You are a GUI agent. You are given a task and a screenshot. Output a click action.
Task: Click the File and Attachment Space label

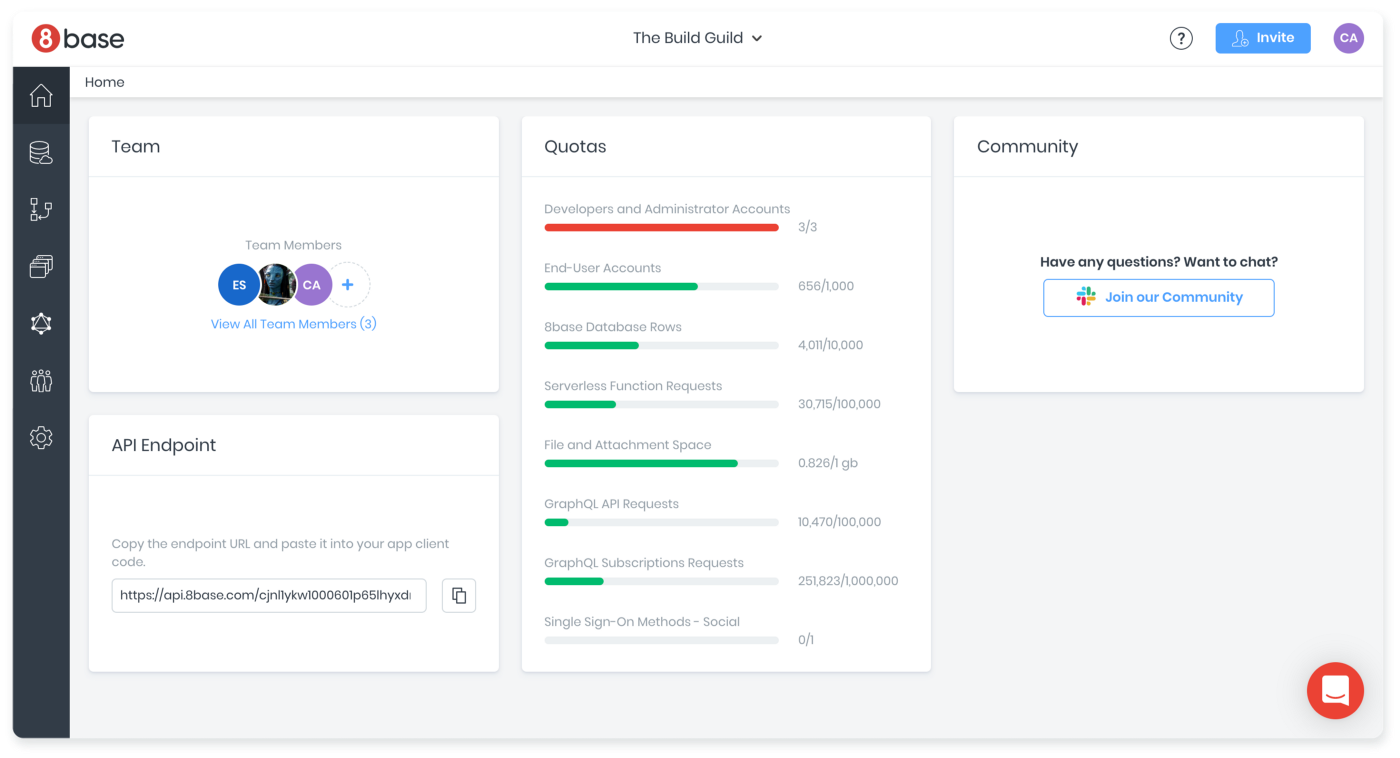pos(628,445)
